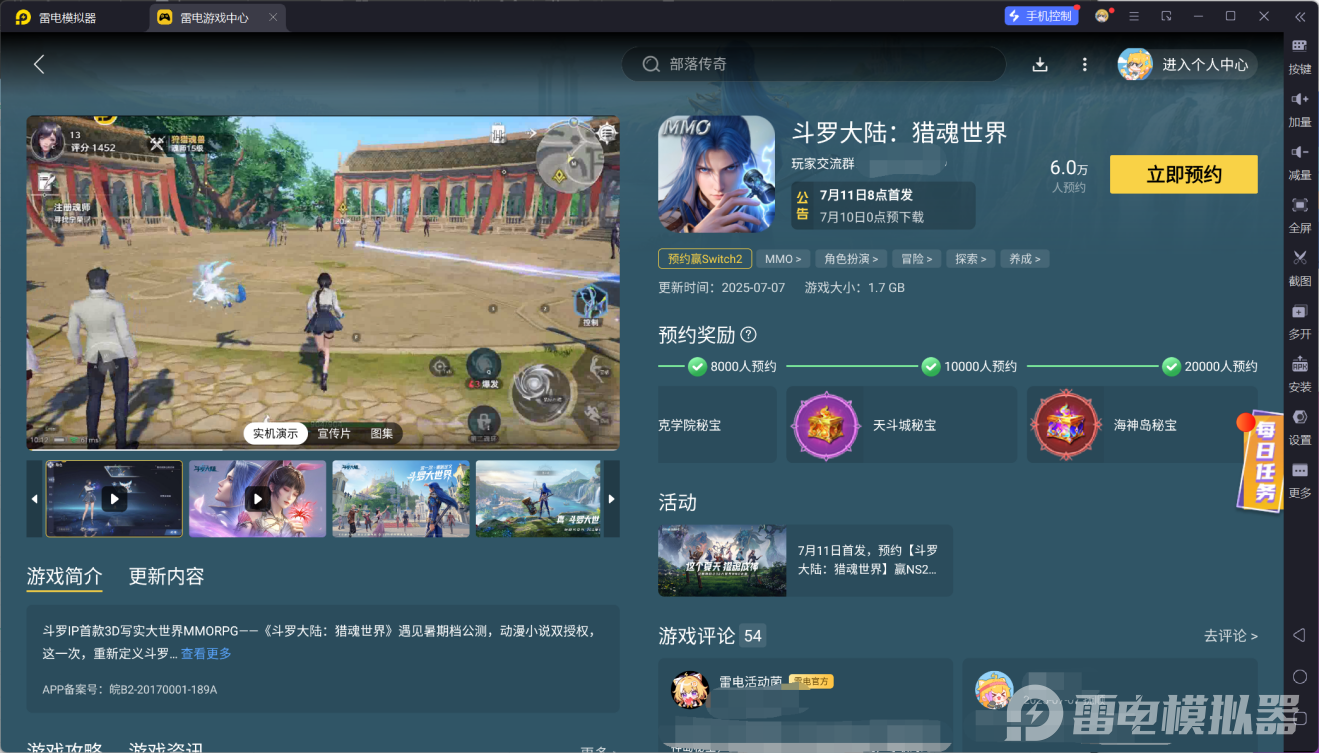Screen dimensions: 1319x753
Task: Click 去评论 to write a review
Action: point(1230,636)
